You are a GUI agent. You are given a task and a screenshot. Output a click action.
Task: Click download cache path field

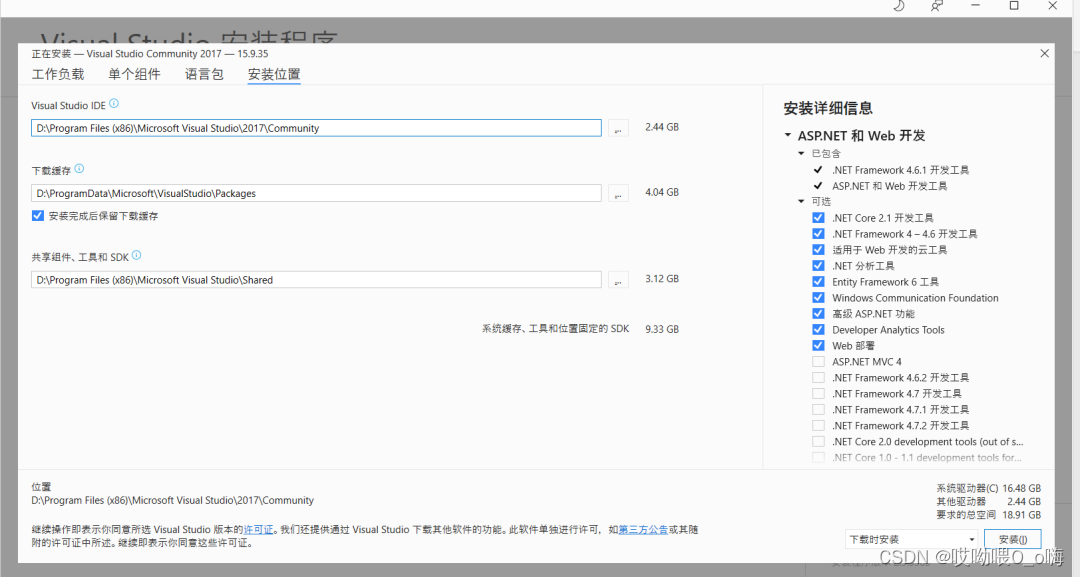click(x=316, y=193)
